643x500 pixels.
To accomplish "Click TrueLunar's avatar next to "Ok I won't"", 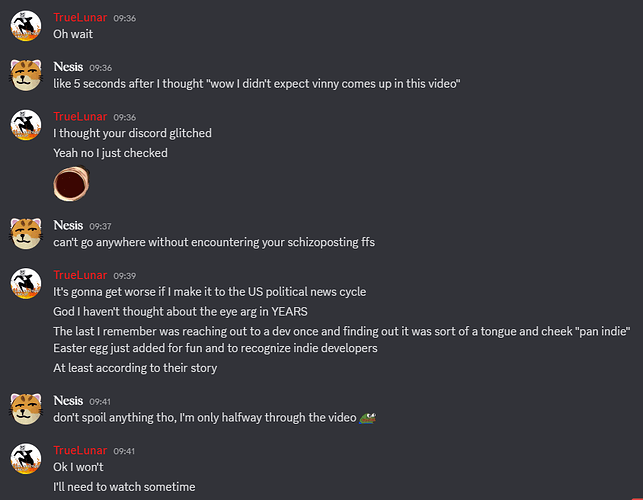I will point(26,458).
